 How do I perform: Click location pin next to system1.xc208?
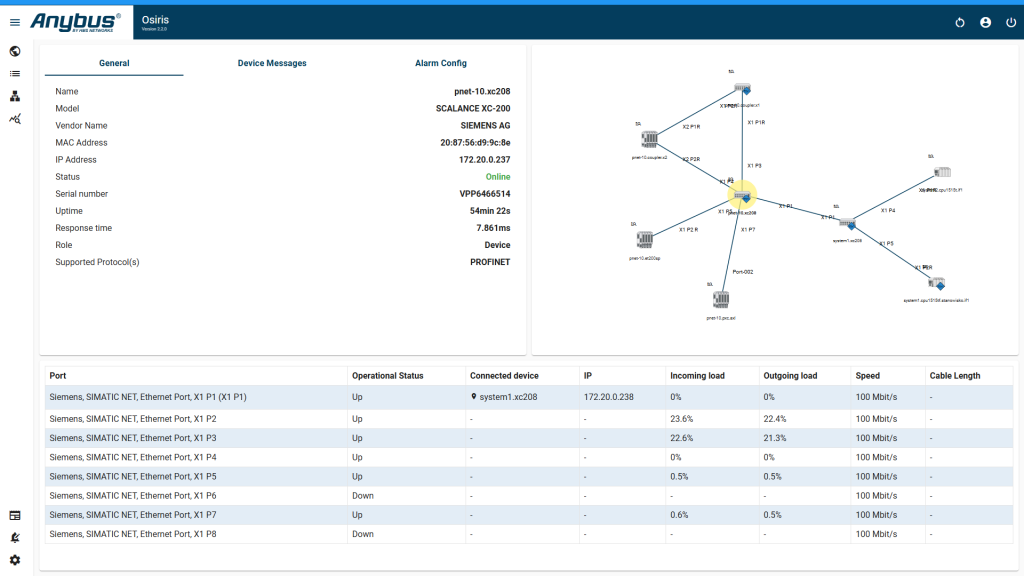pyautogui.click(x=473, y=397)
